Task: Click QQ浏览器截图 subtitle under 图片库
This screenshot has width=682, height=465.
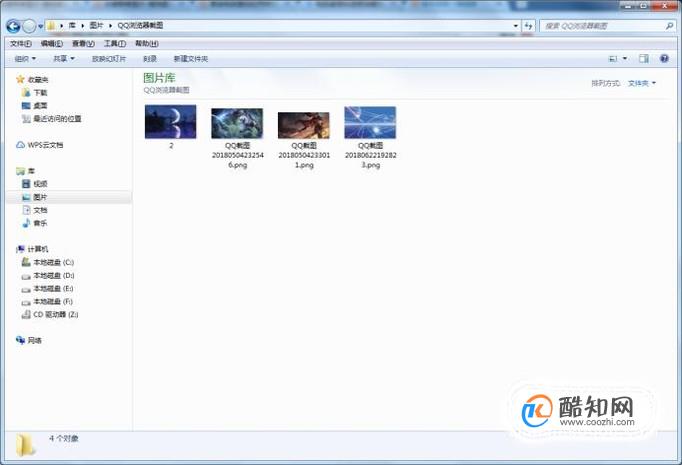Action: 167,90
